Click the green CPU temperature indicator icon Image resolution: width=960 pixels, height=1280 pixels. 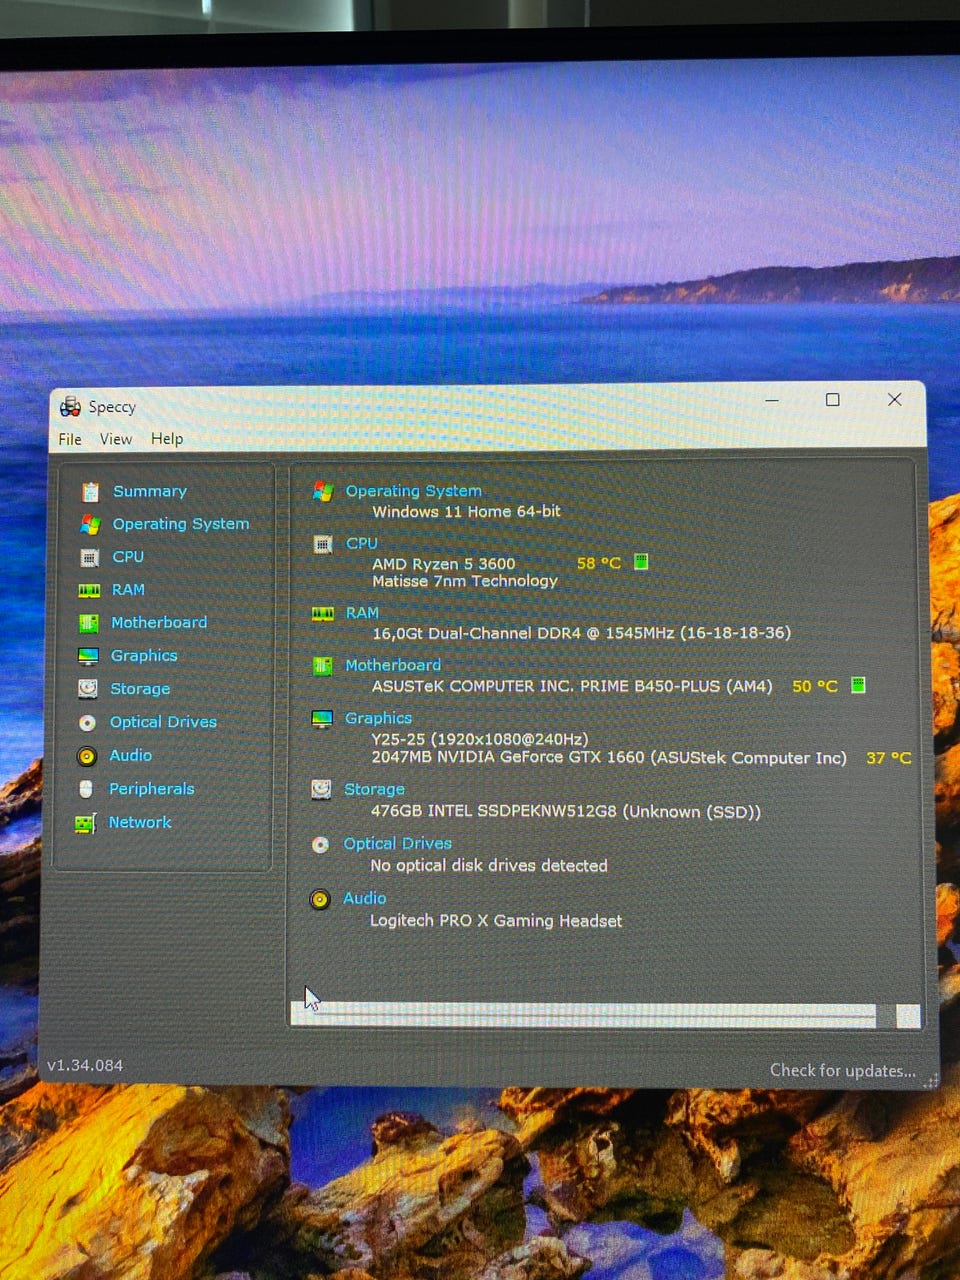642,562
